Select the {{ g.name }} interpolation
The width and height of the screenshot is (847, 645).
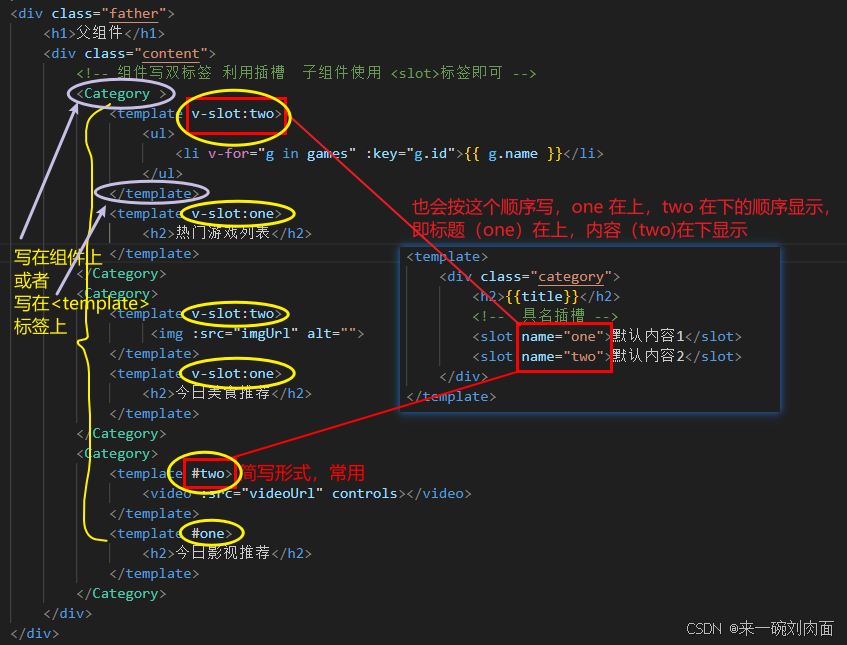coord(513,153)
